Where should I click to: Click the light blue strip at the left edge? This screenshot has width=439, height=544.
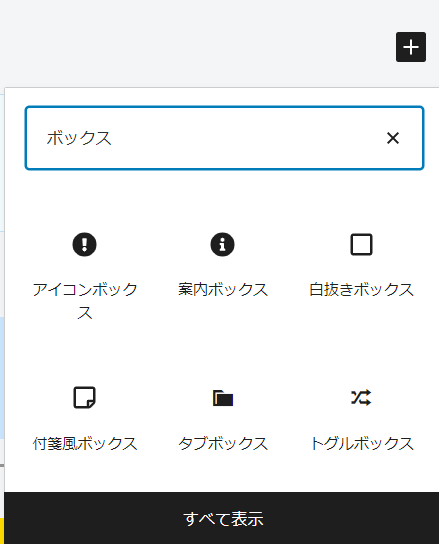coord(2,378)
